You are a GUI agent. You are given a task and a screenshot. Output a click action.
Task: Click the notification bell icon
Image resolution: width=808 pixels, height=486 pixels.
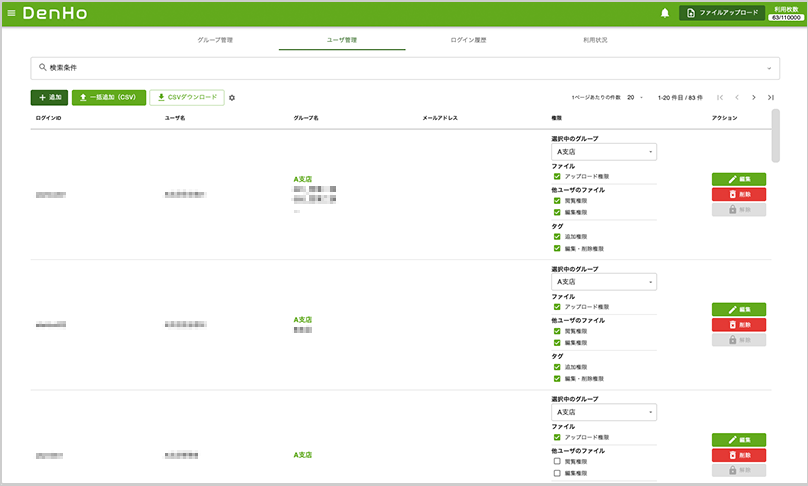(x=665, y=13)
